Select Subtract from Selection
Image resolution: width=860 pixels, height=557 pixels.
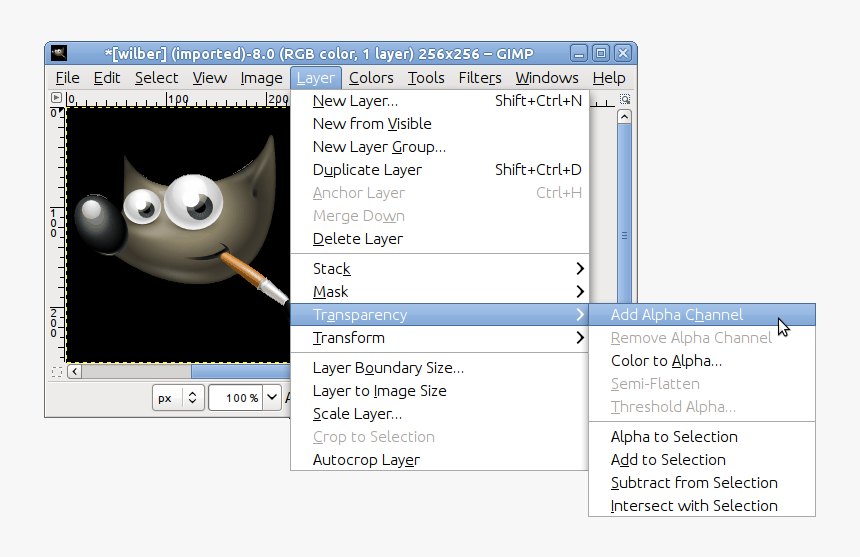pos(702,483)
